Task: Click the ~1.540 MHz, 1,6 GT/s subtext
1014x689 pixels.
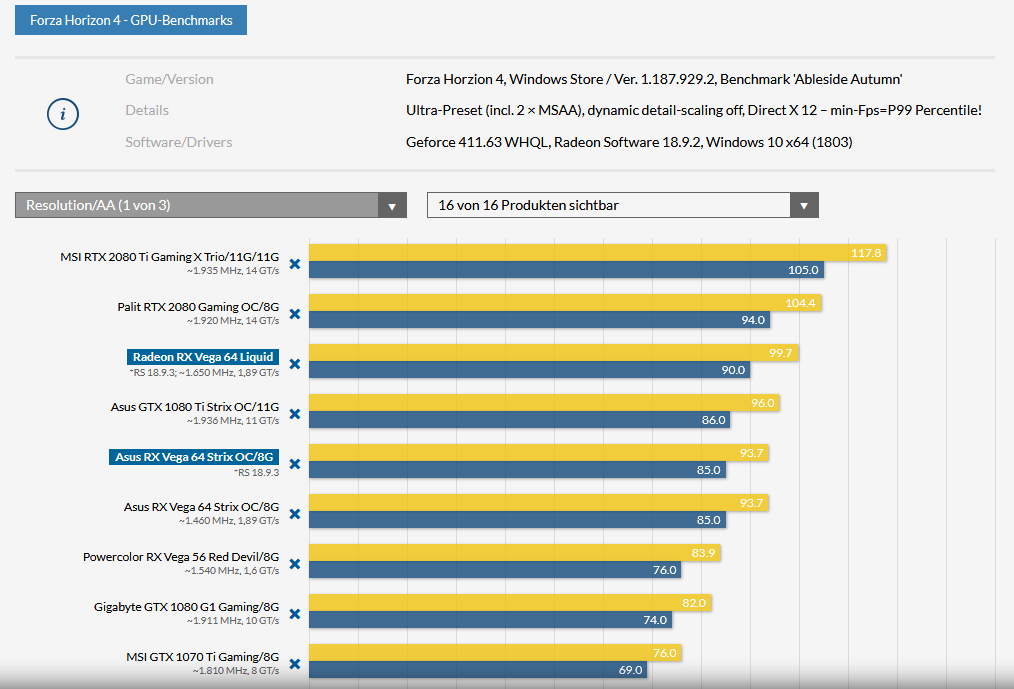Action: point(232,571)
